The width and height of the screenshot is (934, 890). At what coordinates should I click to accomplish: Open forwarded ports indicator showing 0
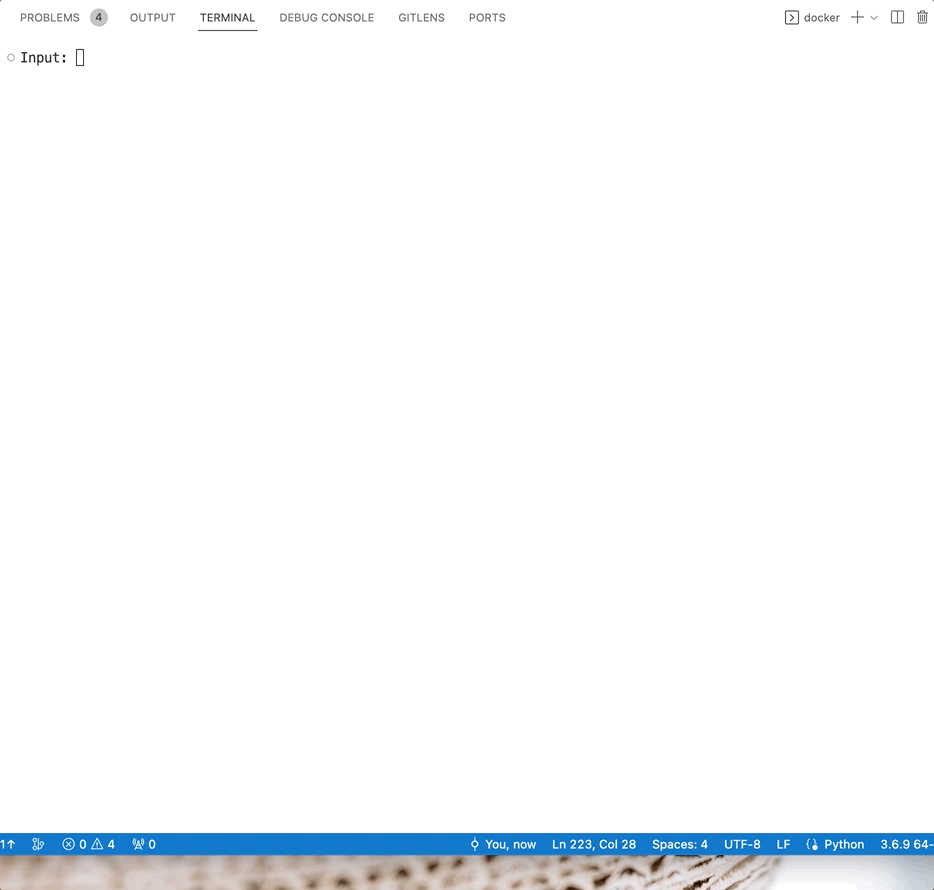(144, 844)
